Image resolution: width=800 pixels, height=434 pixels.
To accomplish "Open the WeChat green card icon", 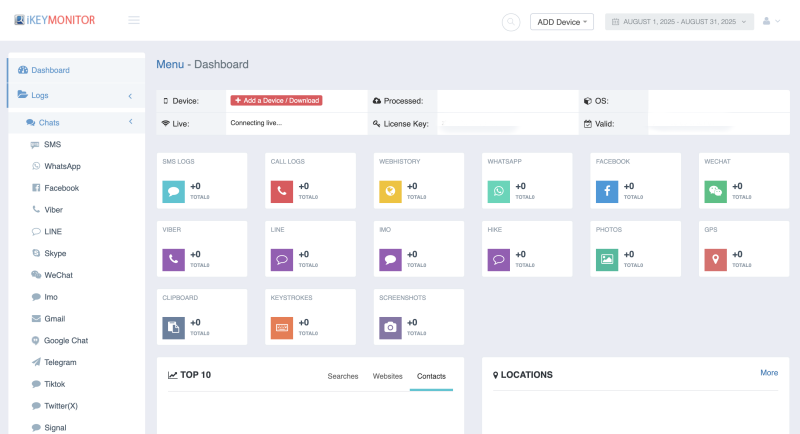I will tap(715, 192).
